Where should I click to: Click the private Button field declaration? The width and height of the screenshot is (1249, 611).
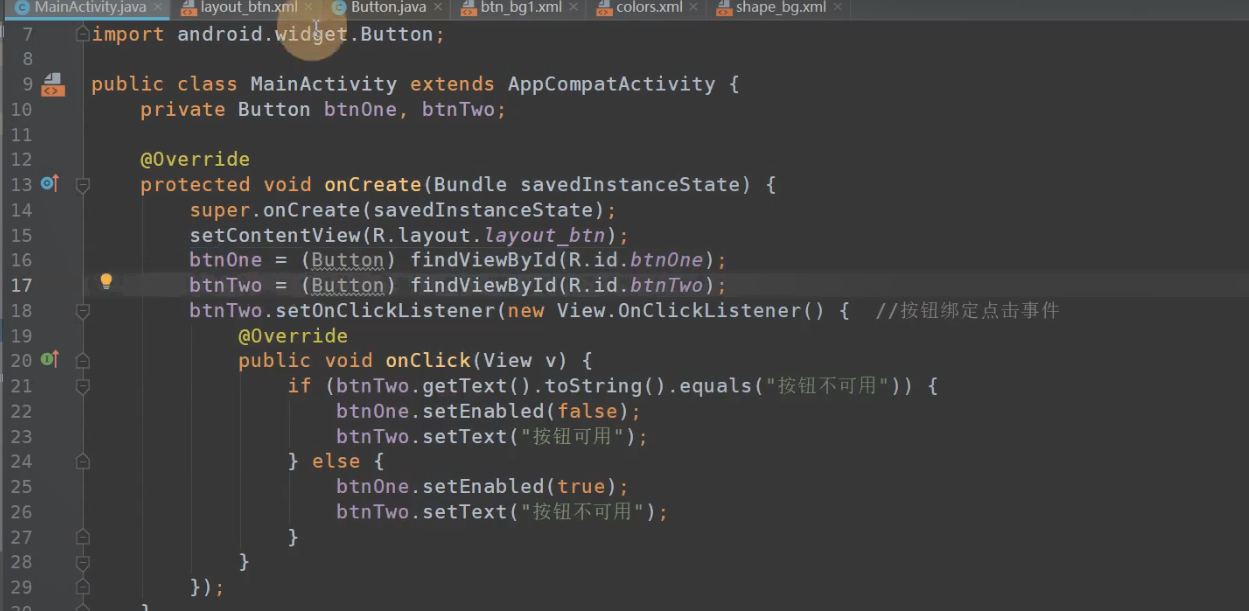coord(323,109)
